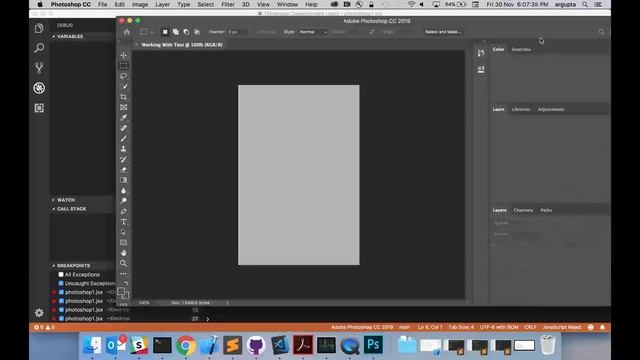Select the Zoom tool
The image size is (640, 360).
[x=123, y=263]
